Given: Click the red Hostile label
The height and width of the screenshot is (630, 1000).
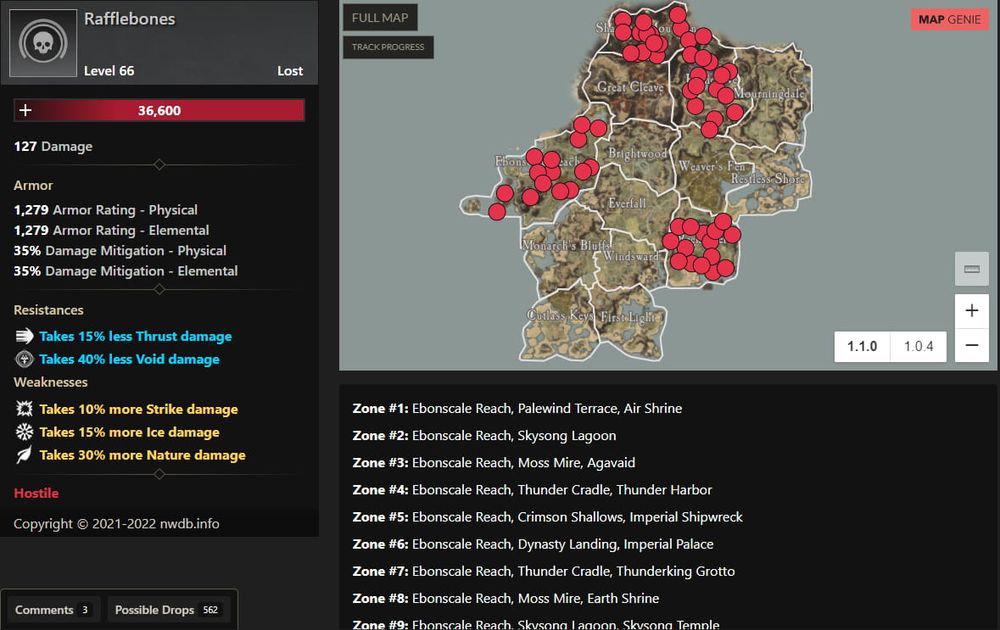Looking at the screenshot, I should (x=36, y=493).
